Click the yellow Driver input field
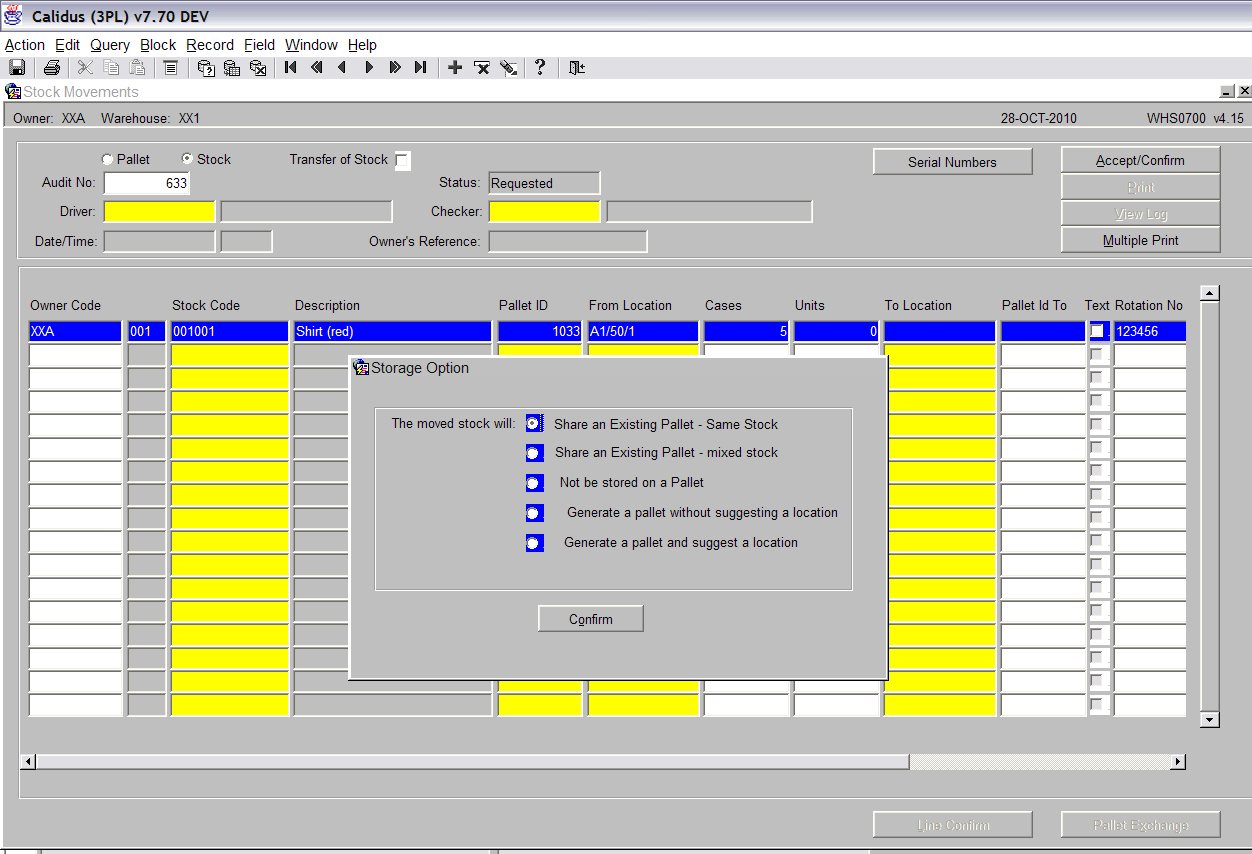Image resolution: width=1252 pixels, height=854 pixels. point(160,211)
